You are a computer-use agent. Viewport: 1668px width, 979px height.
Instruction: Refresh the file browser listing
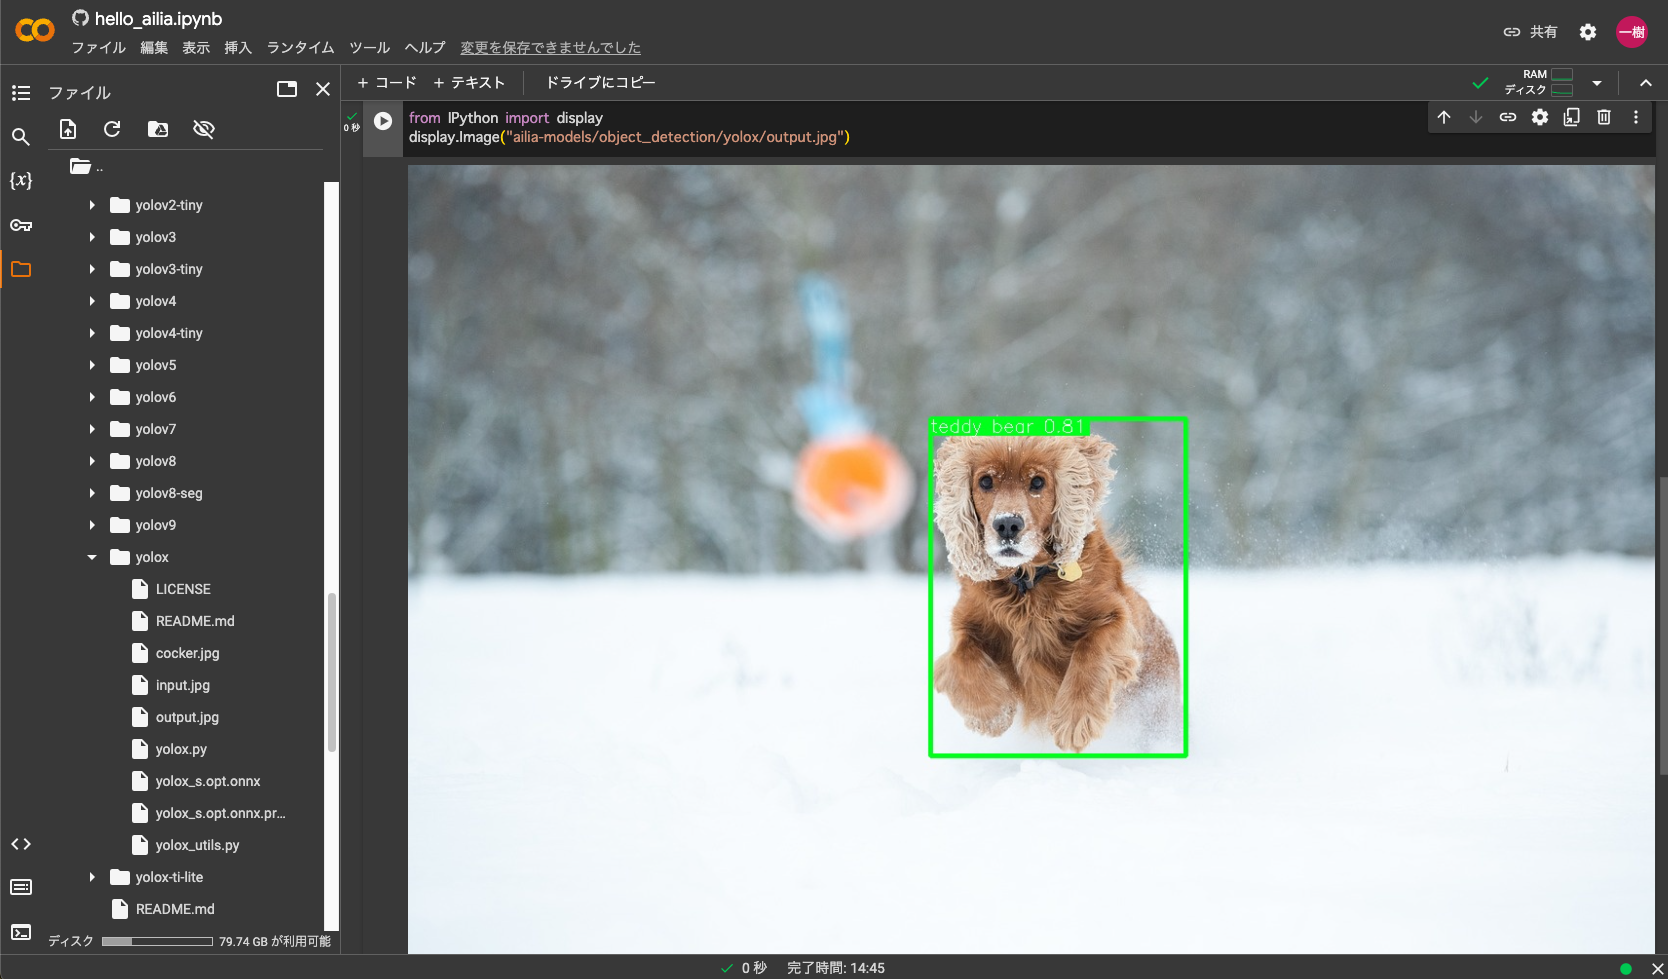click(112, 129)
